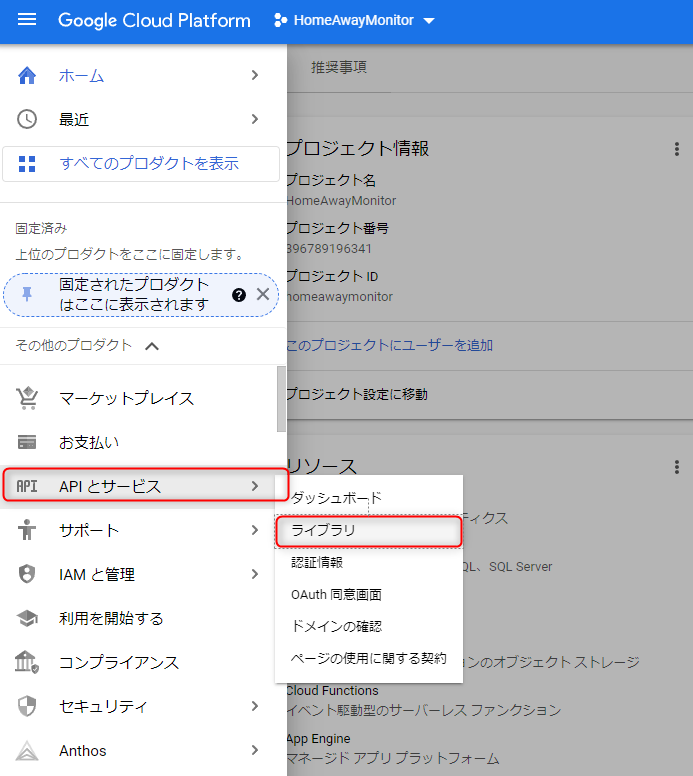The image size is (693, 776).
Task: Expand the 最近 submenu chevron
Action: pyautogui.click(x=254, y=119)
